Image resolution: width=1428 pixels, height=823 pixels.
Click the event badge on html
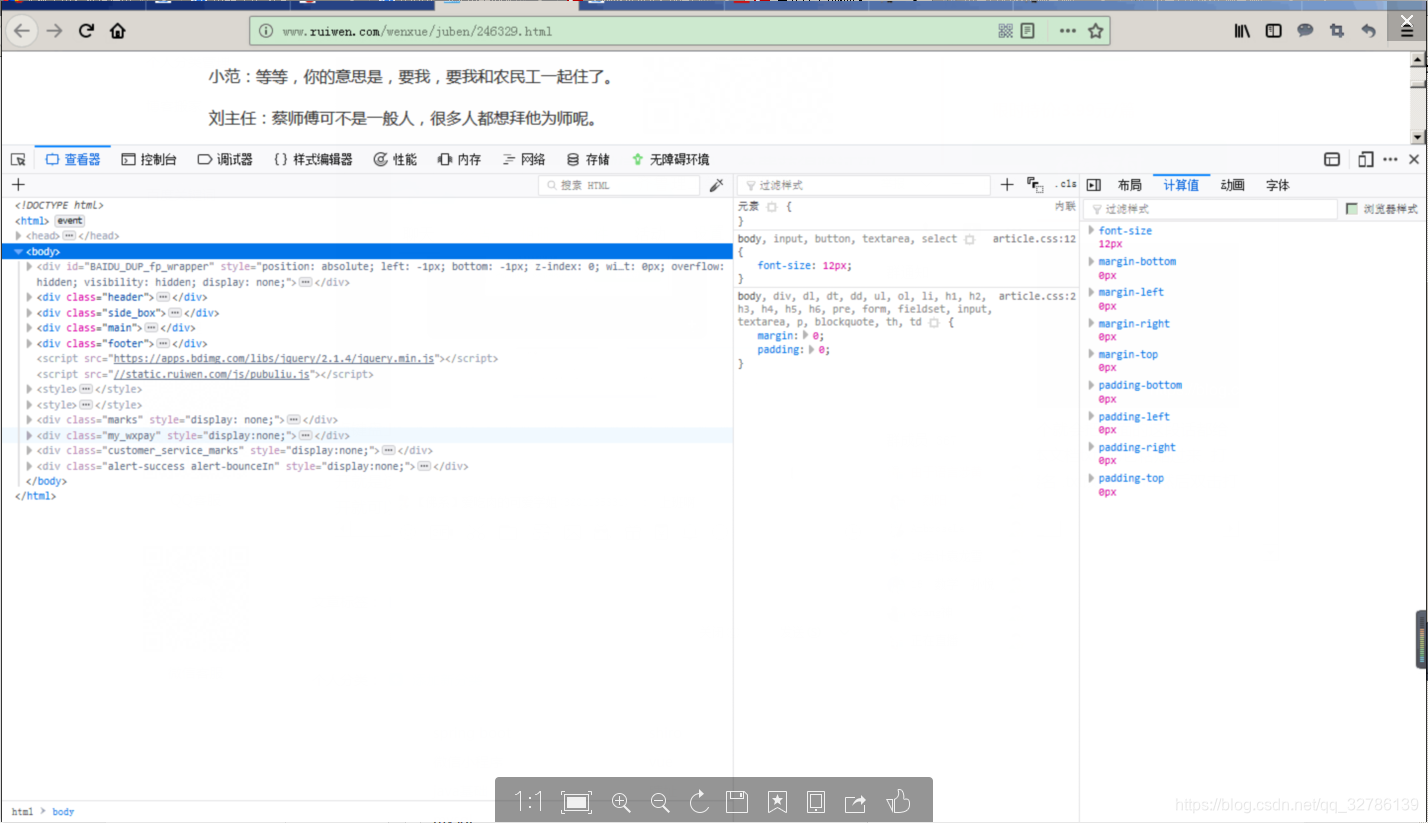point(69,220)
